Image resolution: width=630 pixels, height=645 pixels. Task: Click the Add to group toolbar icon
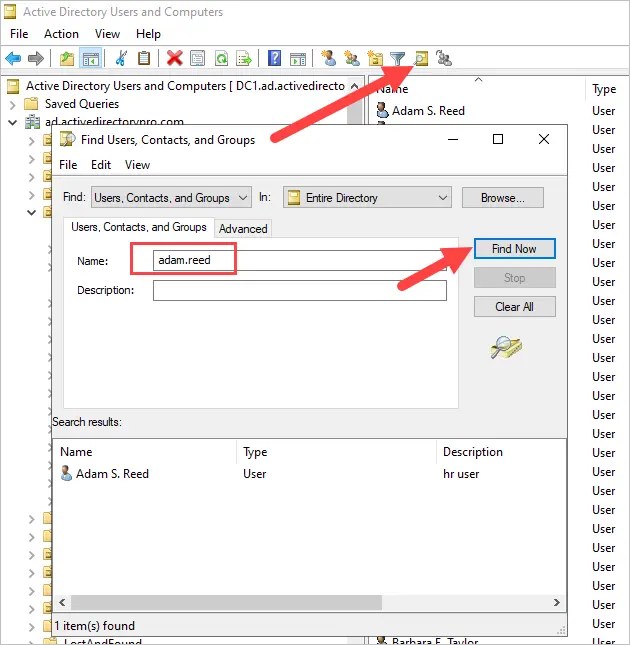[444, 58]
